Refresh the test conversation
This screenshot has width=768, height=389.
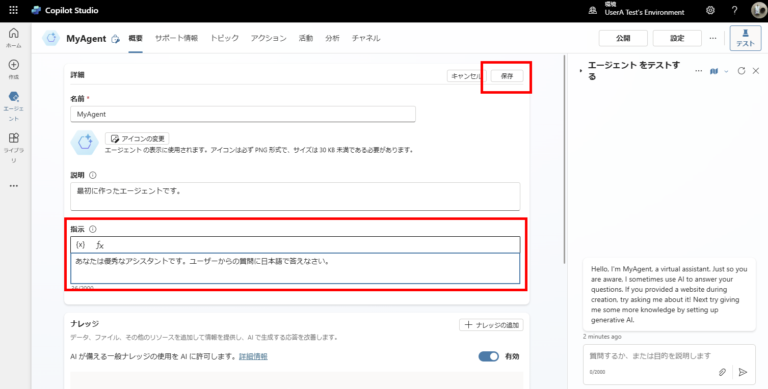[741, 71]
